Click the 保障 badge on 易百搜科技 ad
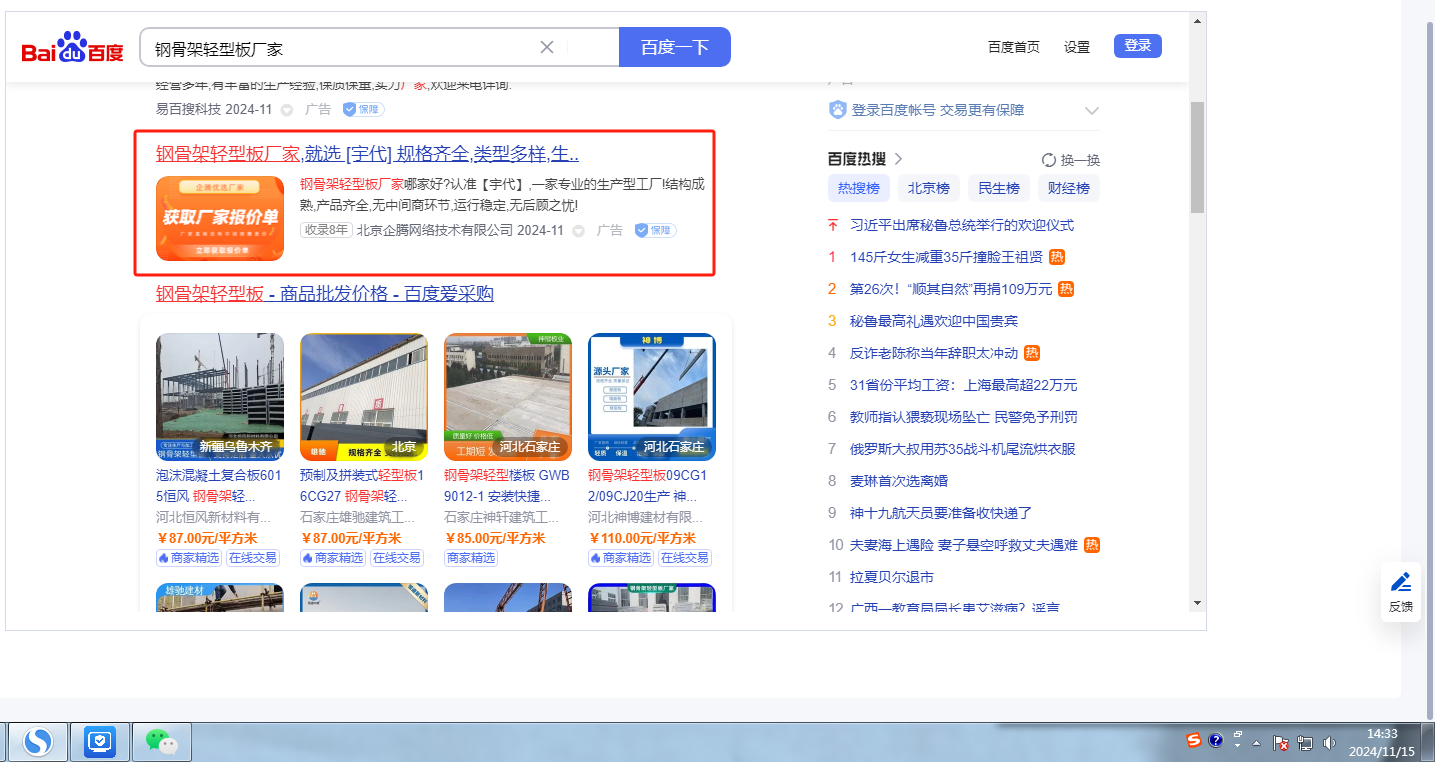 click(x=363, y=110)
